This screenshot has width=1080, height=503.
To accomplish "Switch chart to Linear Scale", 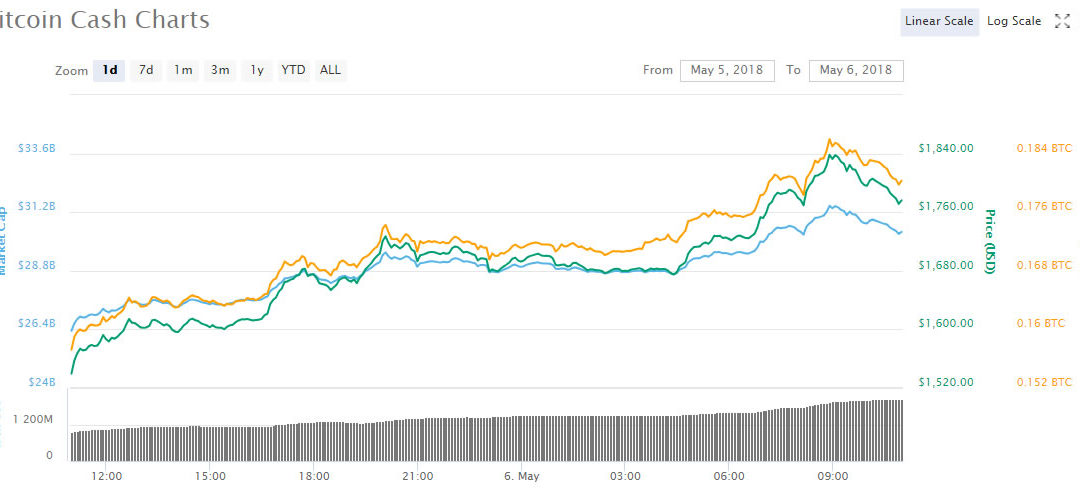I will point(939,21).
